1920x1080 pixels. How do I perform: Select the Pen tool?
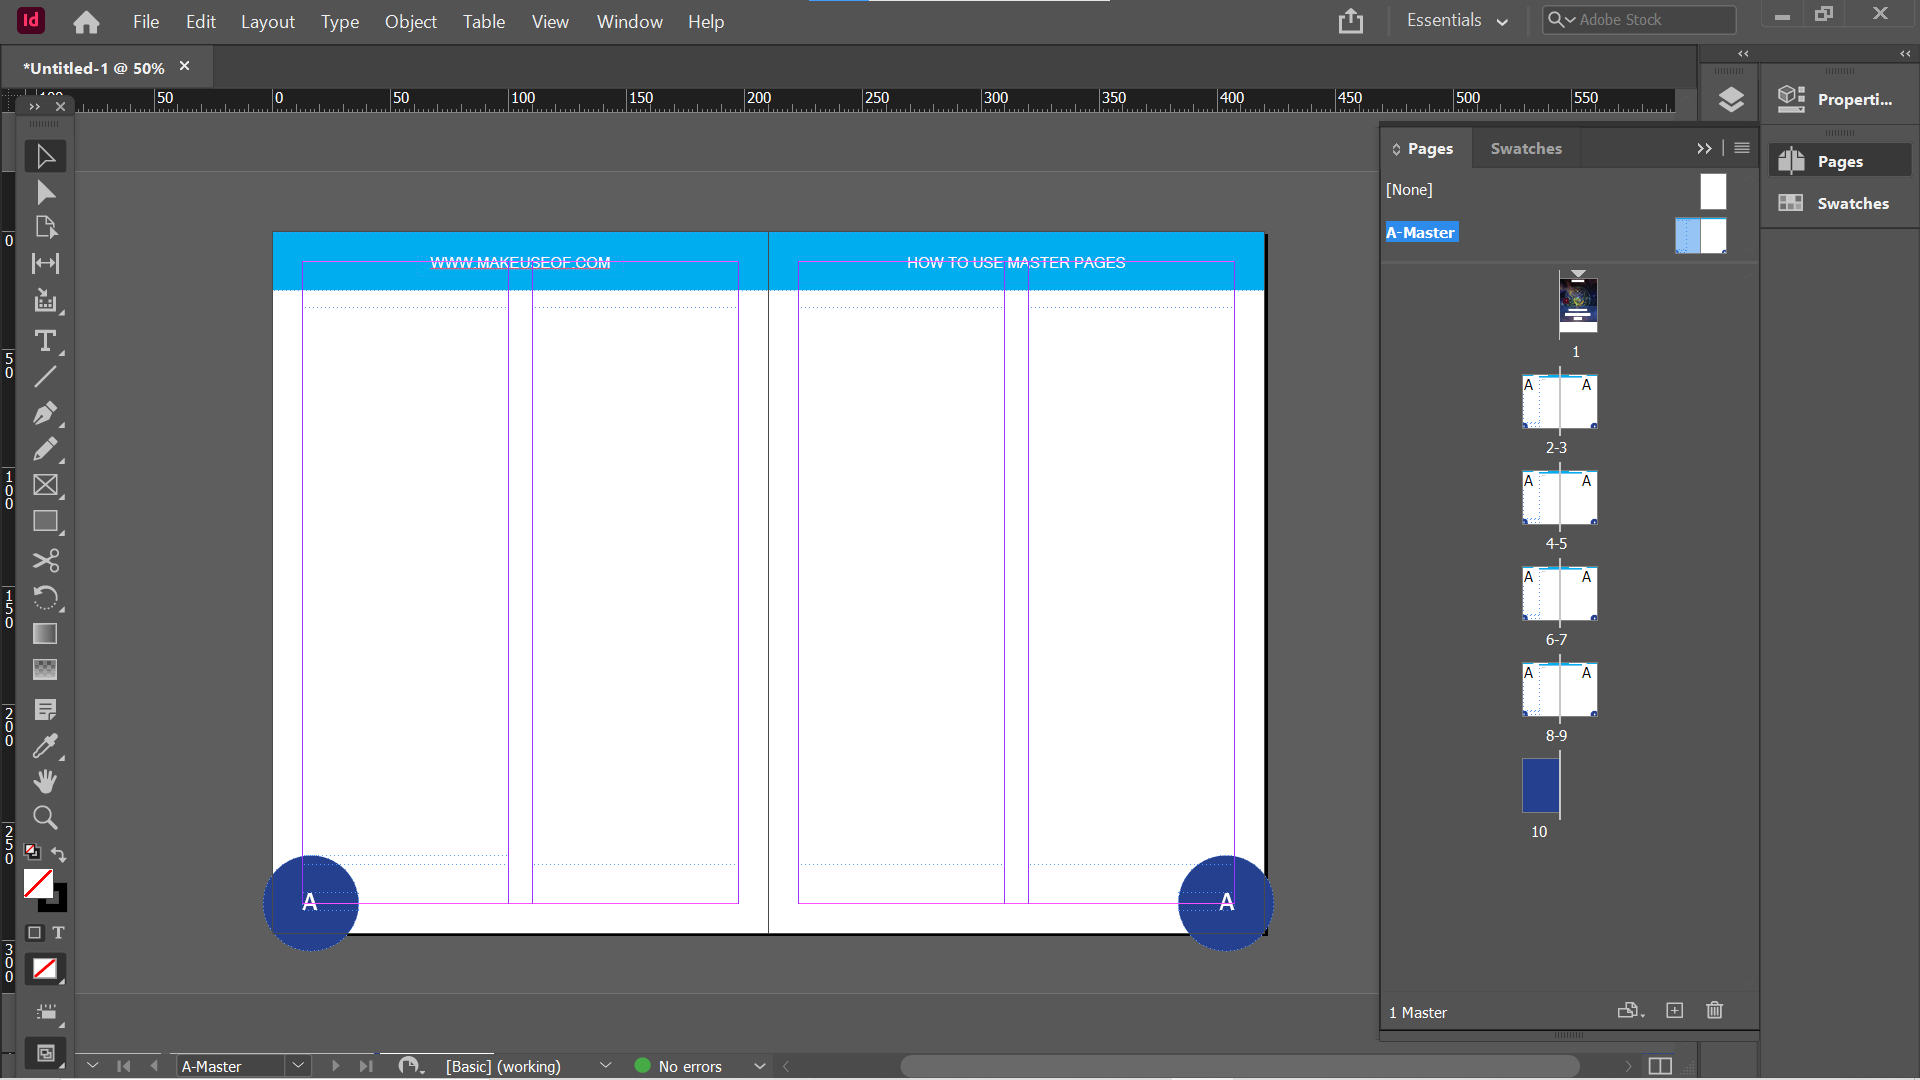click(x=45, y=413)
